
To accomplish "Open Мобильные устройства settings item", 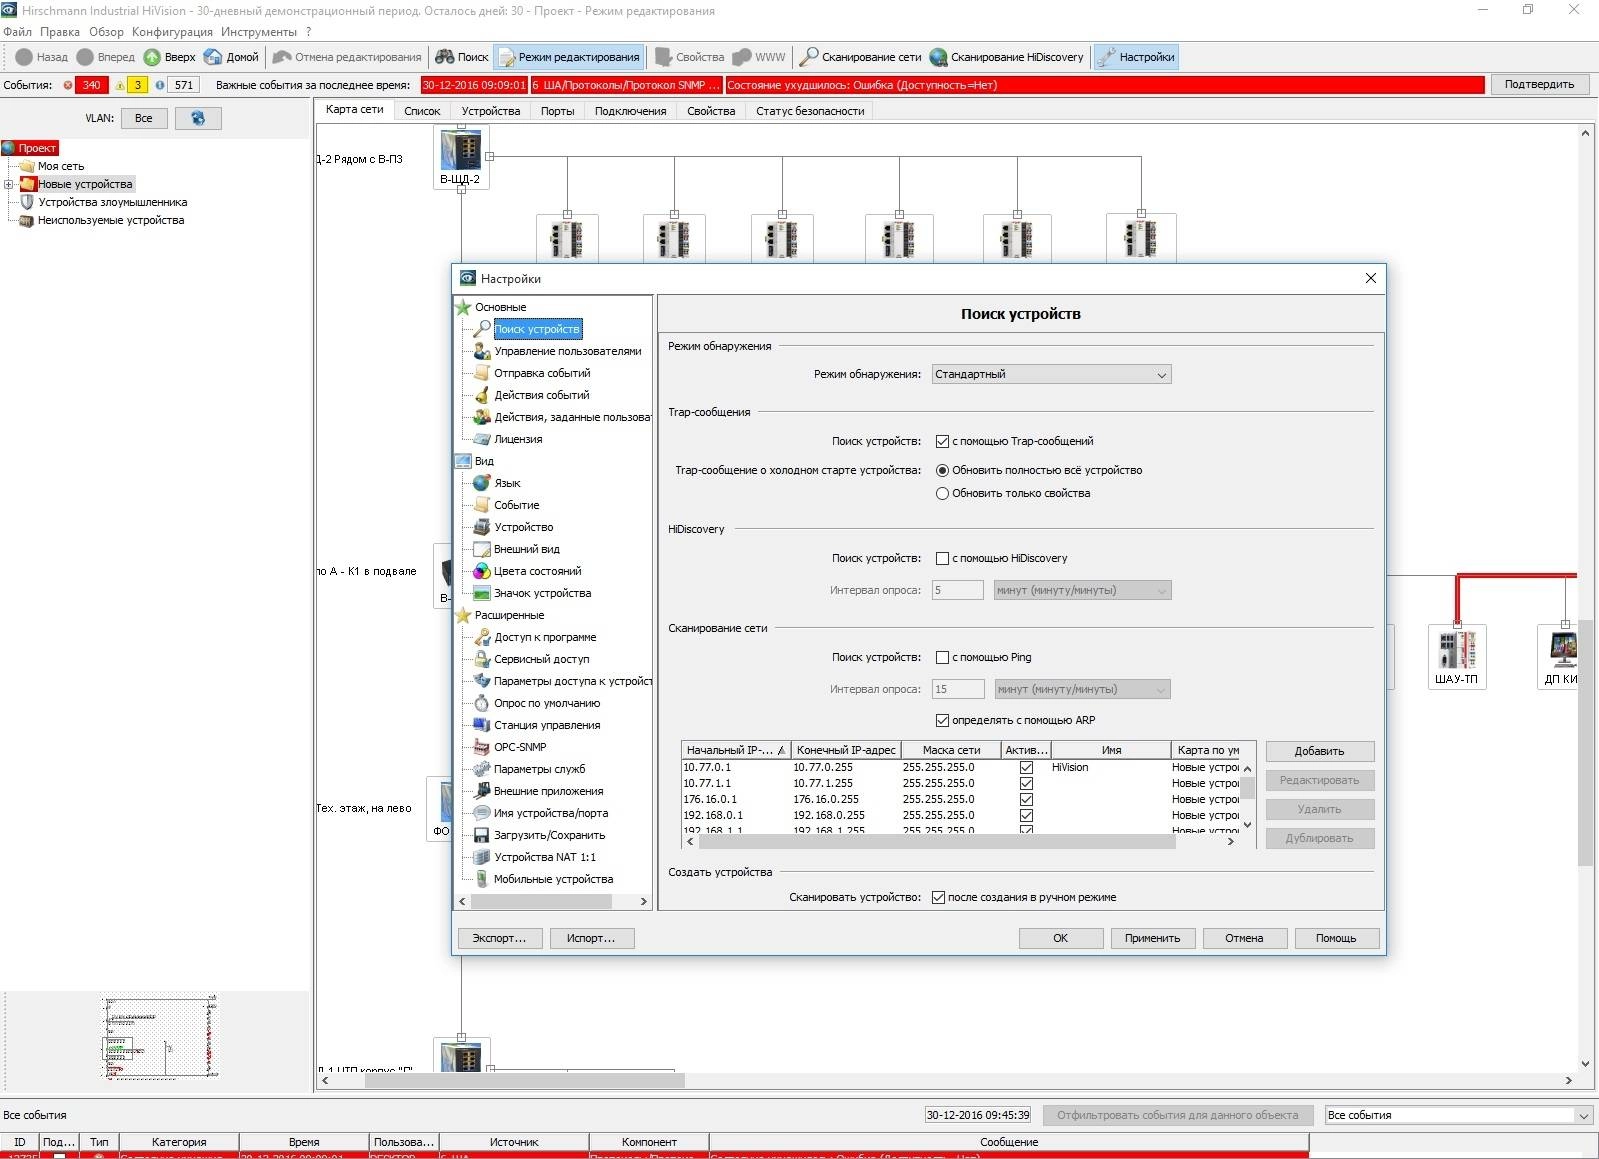I will pos(553,879).
